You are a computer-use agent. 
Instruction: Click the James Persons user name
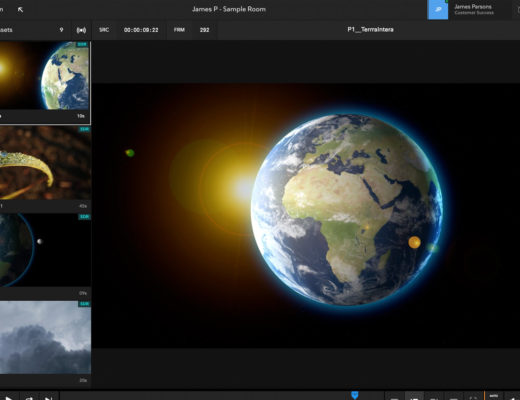click(x=473, y=6)
